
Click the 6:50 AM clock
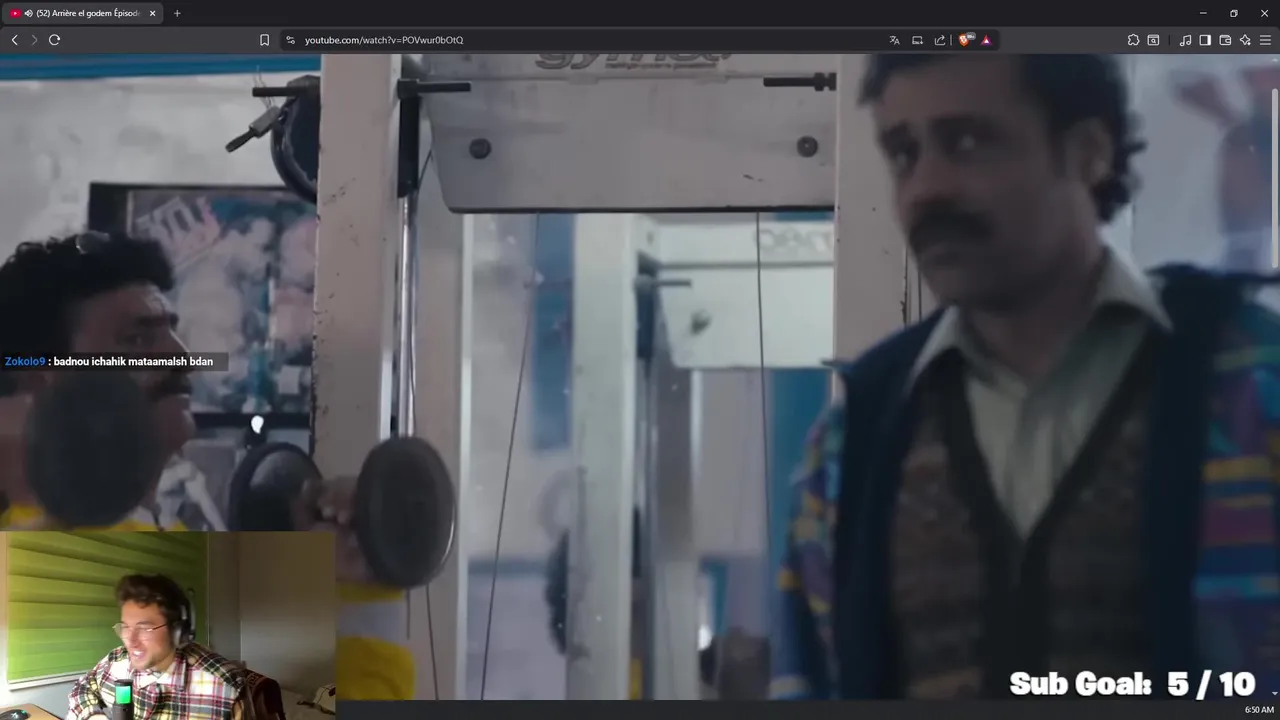tap(1259, 710)
